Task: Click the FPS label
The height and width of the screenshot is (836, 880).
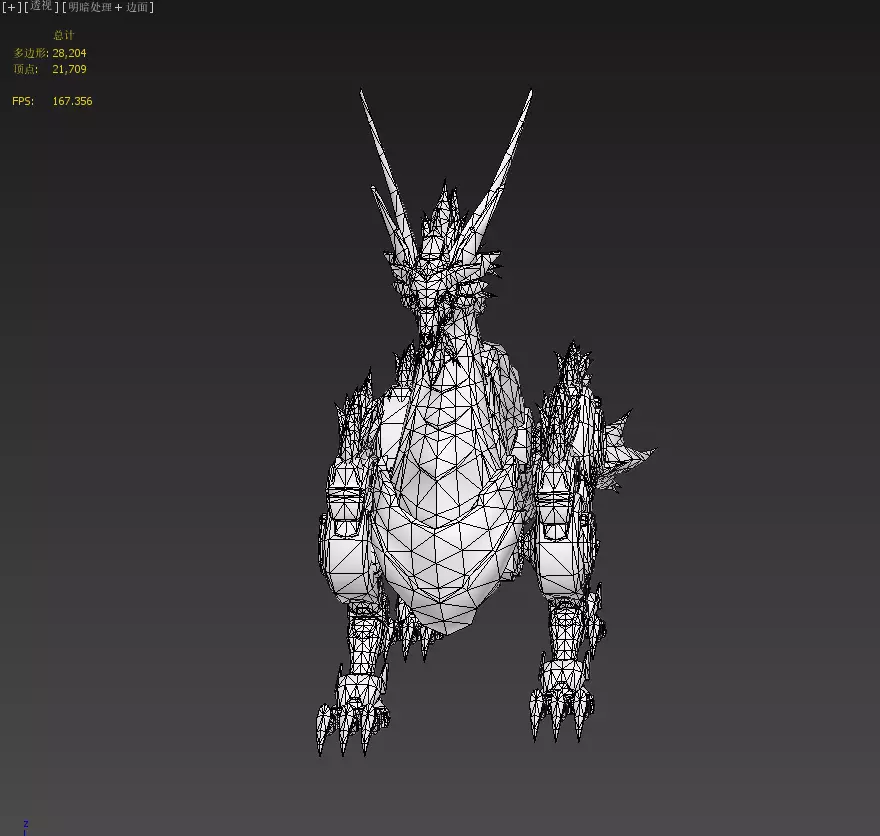Action: click(x=23, y=102)
